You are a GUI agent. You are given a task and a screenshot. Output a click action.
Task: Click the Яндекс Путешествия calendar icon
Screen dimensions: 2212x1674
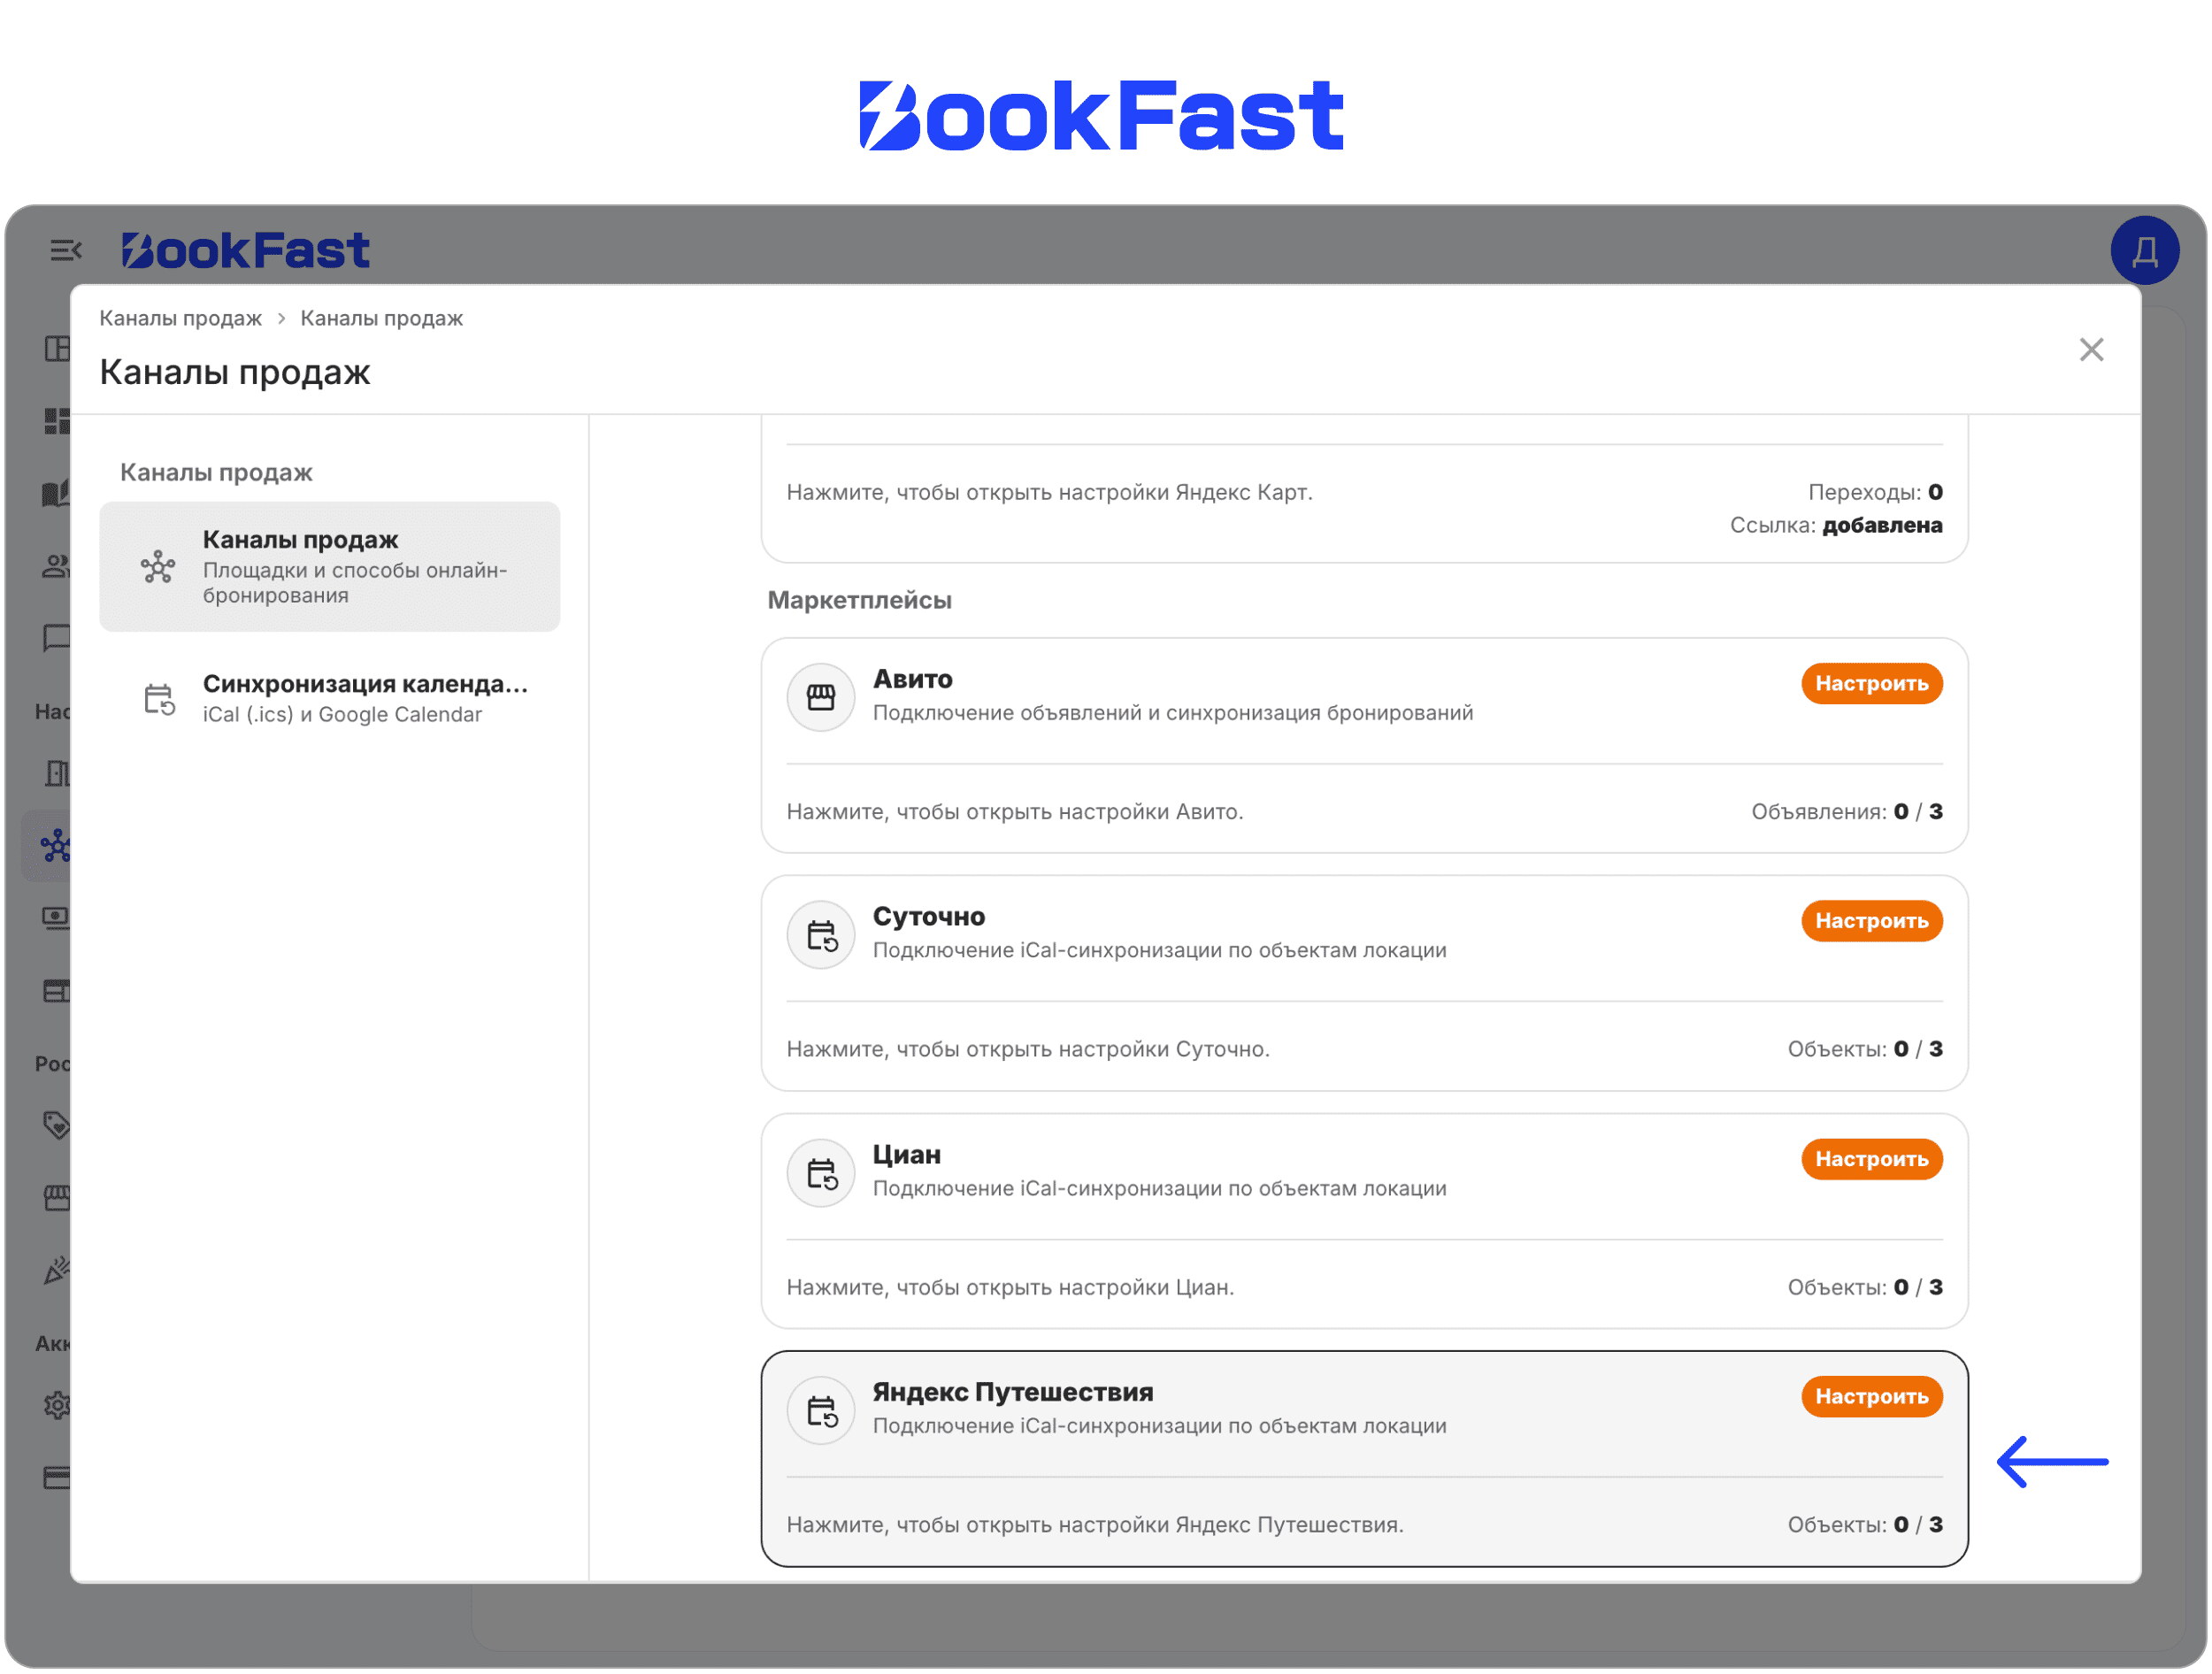point(820,1410)
